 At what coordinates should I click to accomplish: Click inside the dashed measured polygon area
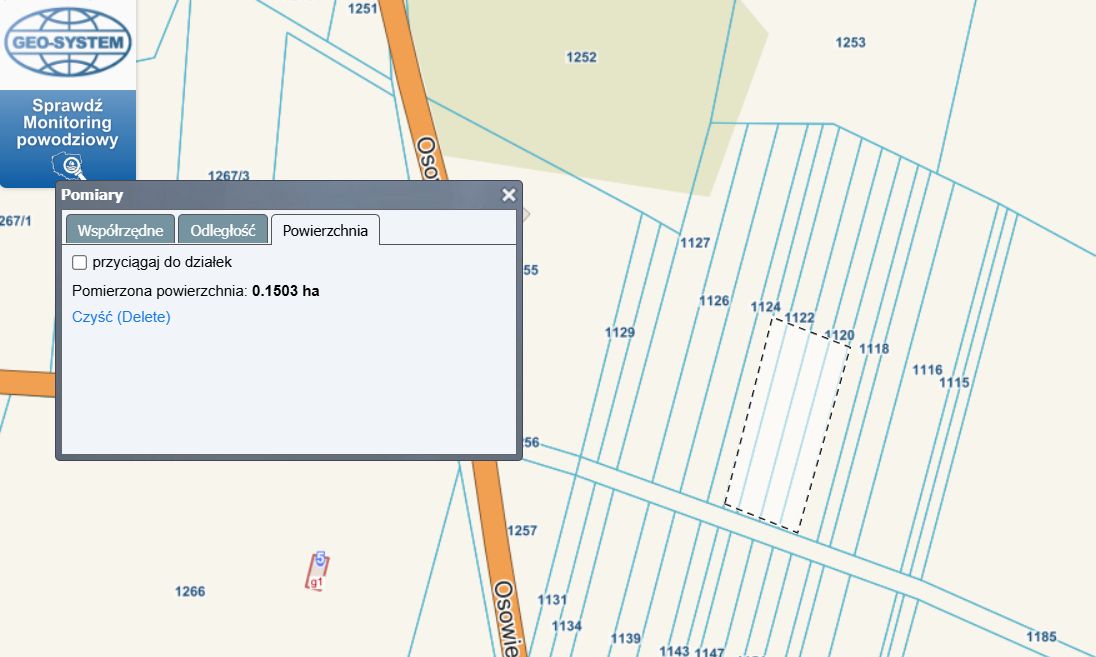788,425
